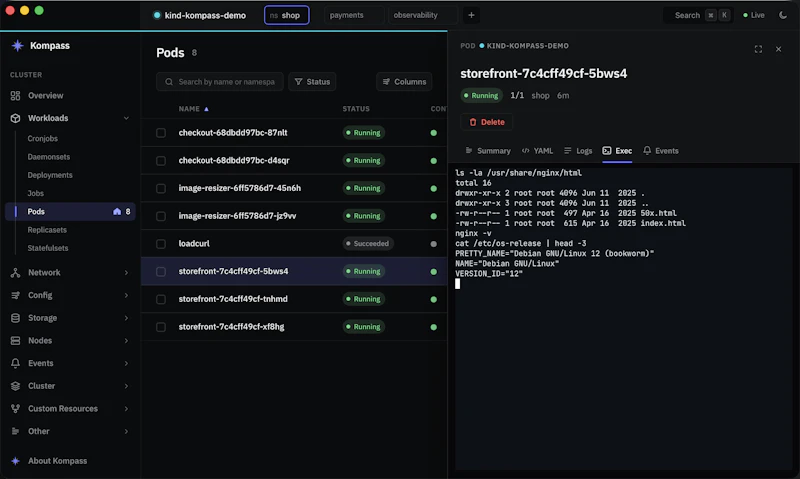
Task: Select checkbox for loadcurl pod
Action: (161, 244)
